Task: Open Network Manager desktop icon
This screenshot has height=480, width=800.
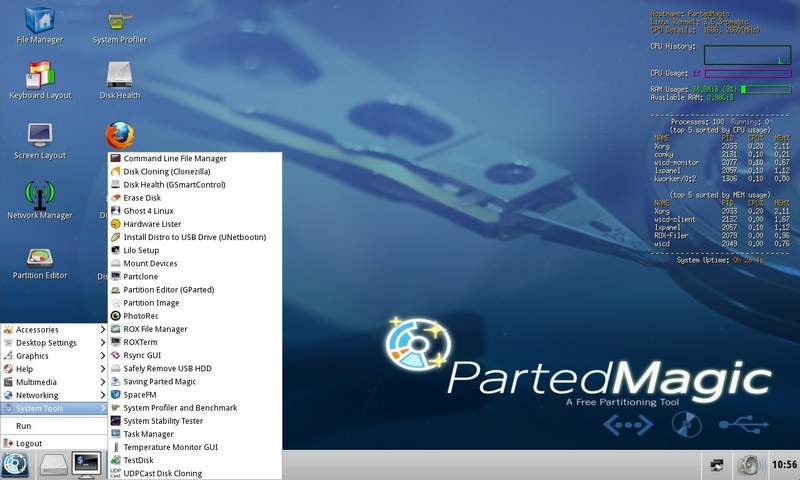Action: (x=40, y=200)
